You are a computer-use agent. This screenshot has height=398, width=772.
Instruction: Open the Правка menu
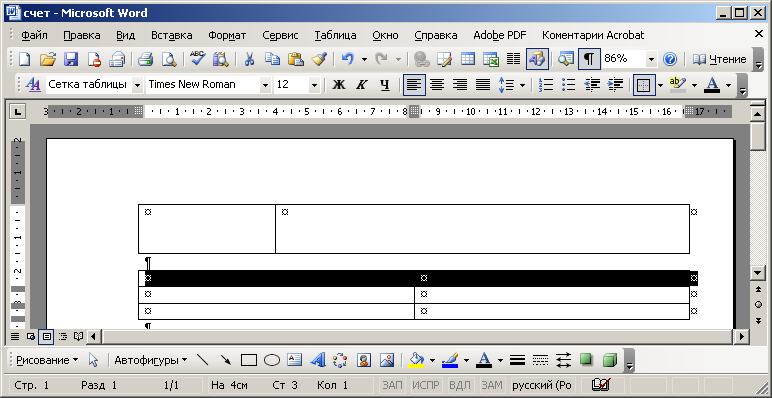[x=82, y=35]
